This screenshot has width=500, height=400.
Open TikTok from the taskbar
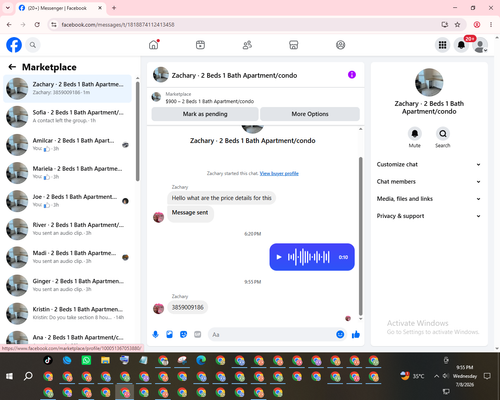[x=48, y=360]
